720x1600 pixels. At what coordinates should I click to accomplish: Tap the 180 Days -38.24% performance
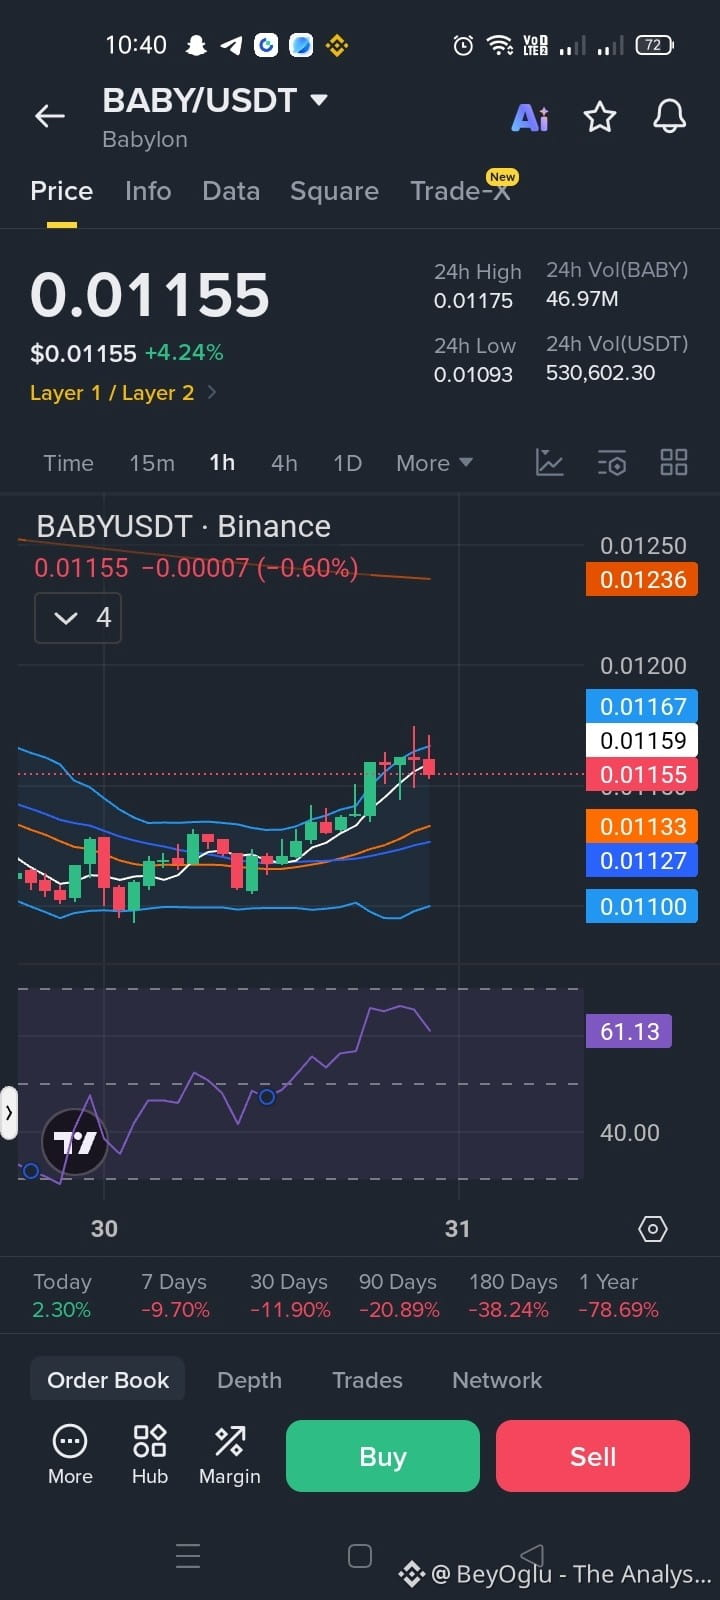513,1296
